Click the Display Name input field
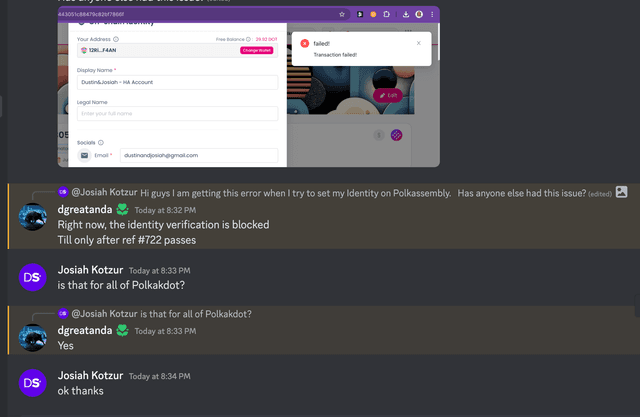Viewport: 640px width, 417px height. [x=177, y=82]
